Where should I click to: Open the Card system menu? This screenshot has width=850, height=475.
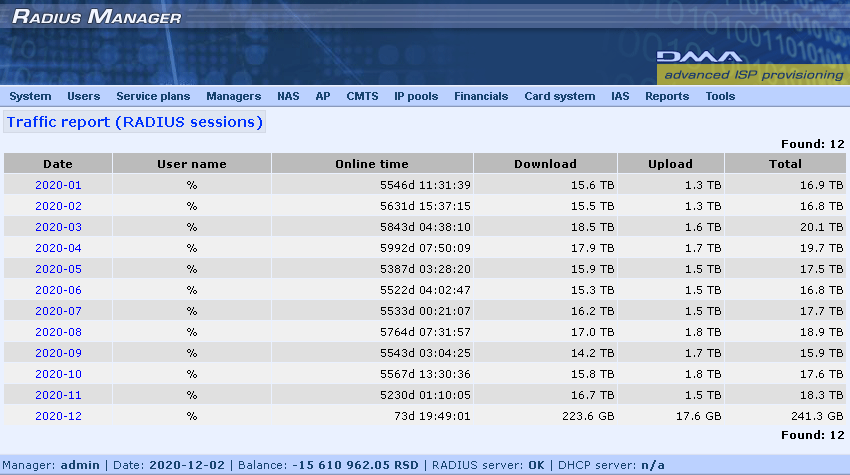pos(559,96)
